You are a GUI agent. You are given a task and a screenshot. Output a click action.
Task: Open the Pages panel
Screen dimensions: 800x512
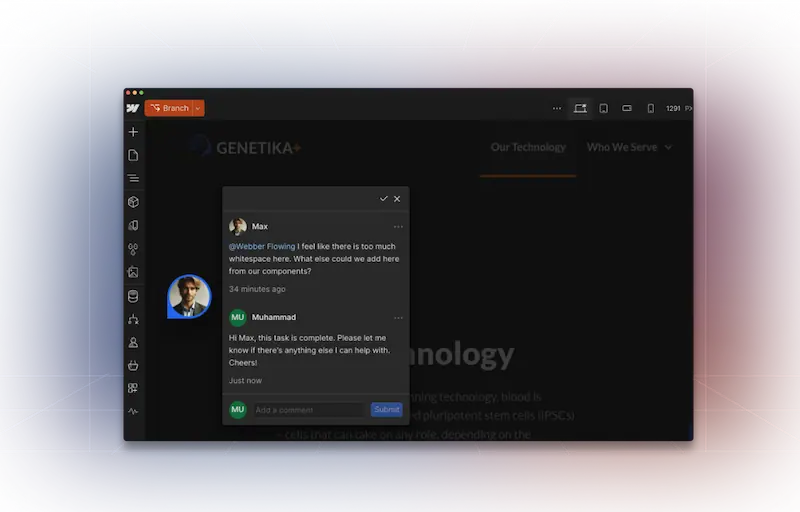[x=133, y=155]
